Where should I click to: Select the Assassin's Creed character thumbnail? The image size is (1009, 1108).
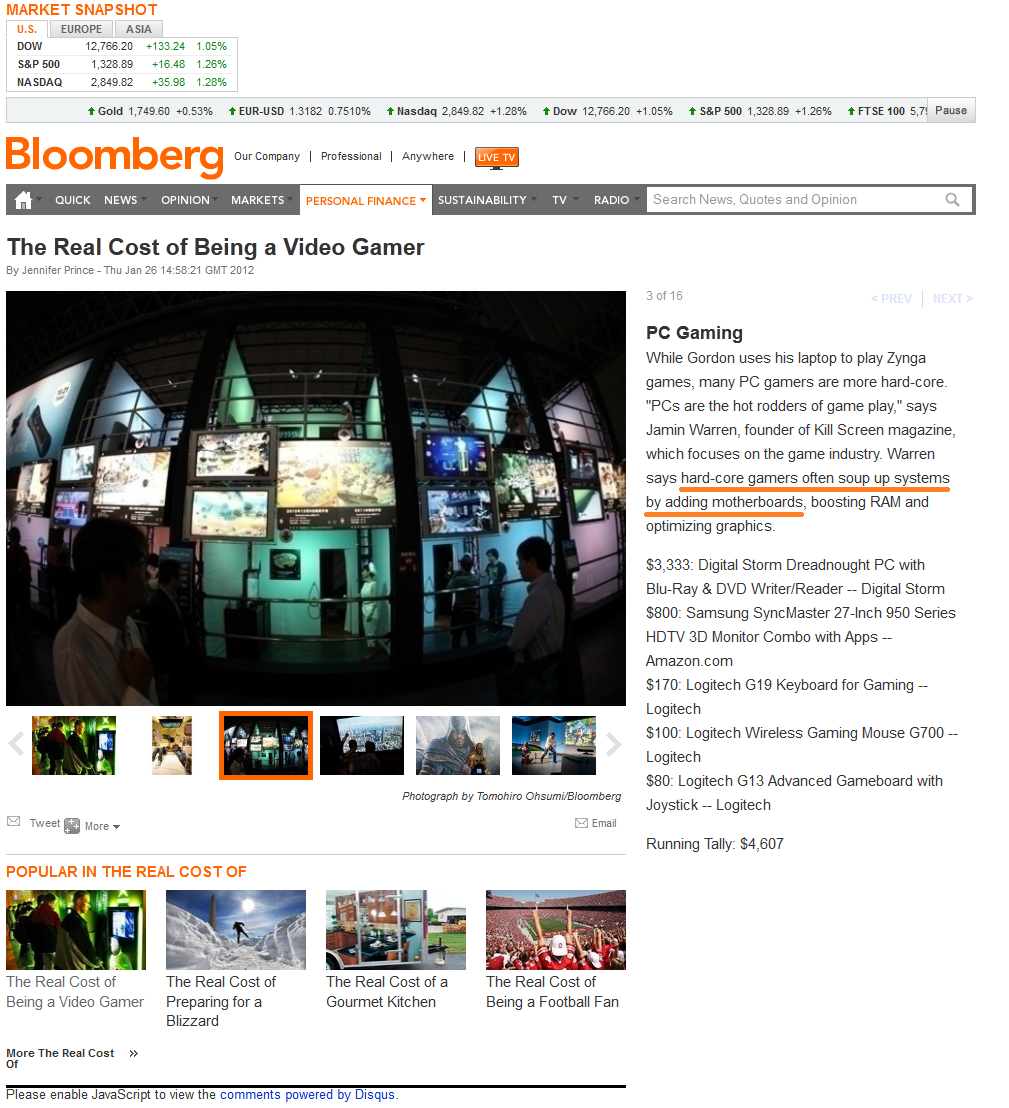pos(458,745)
